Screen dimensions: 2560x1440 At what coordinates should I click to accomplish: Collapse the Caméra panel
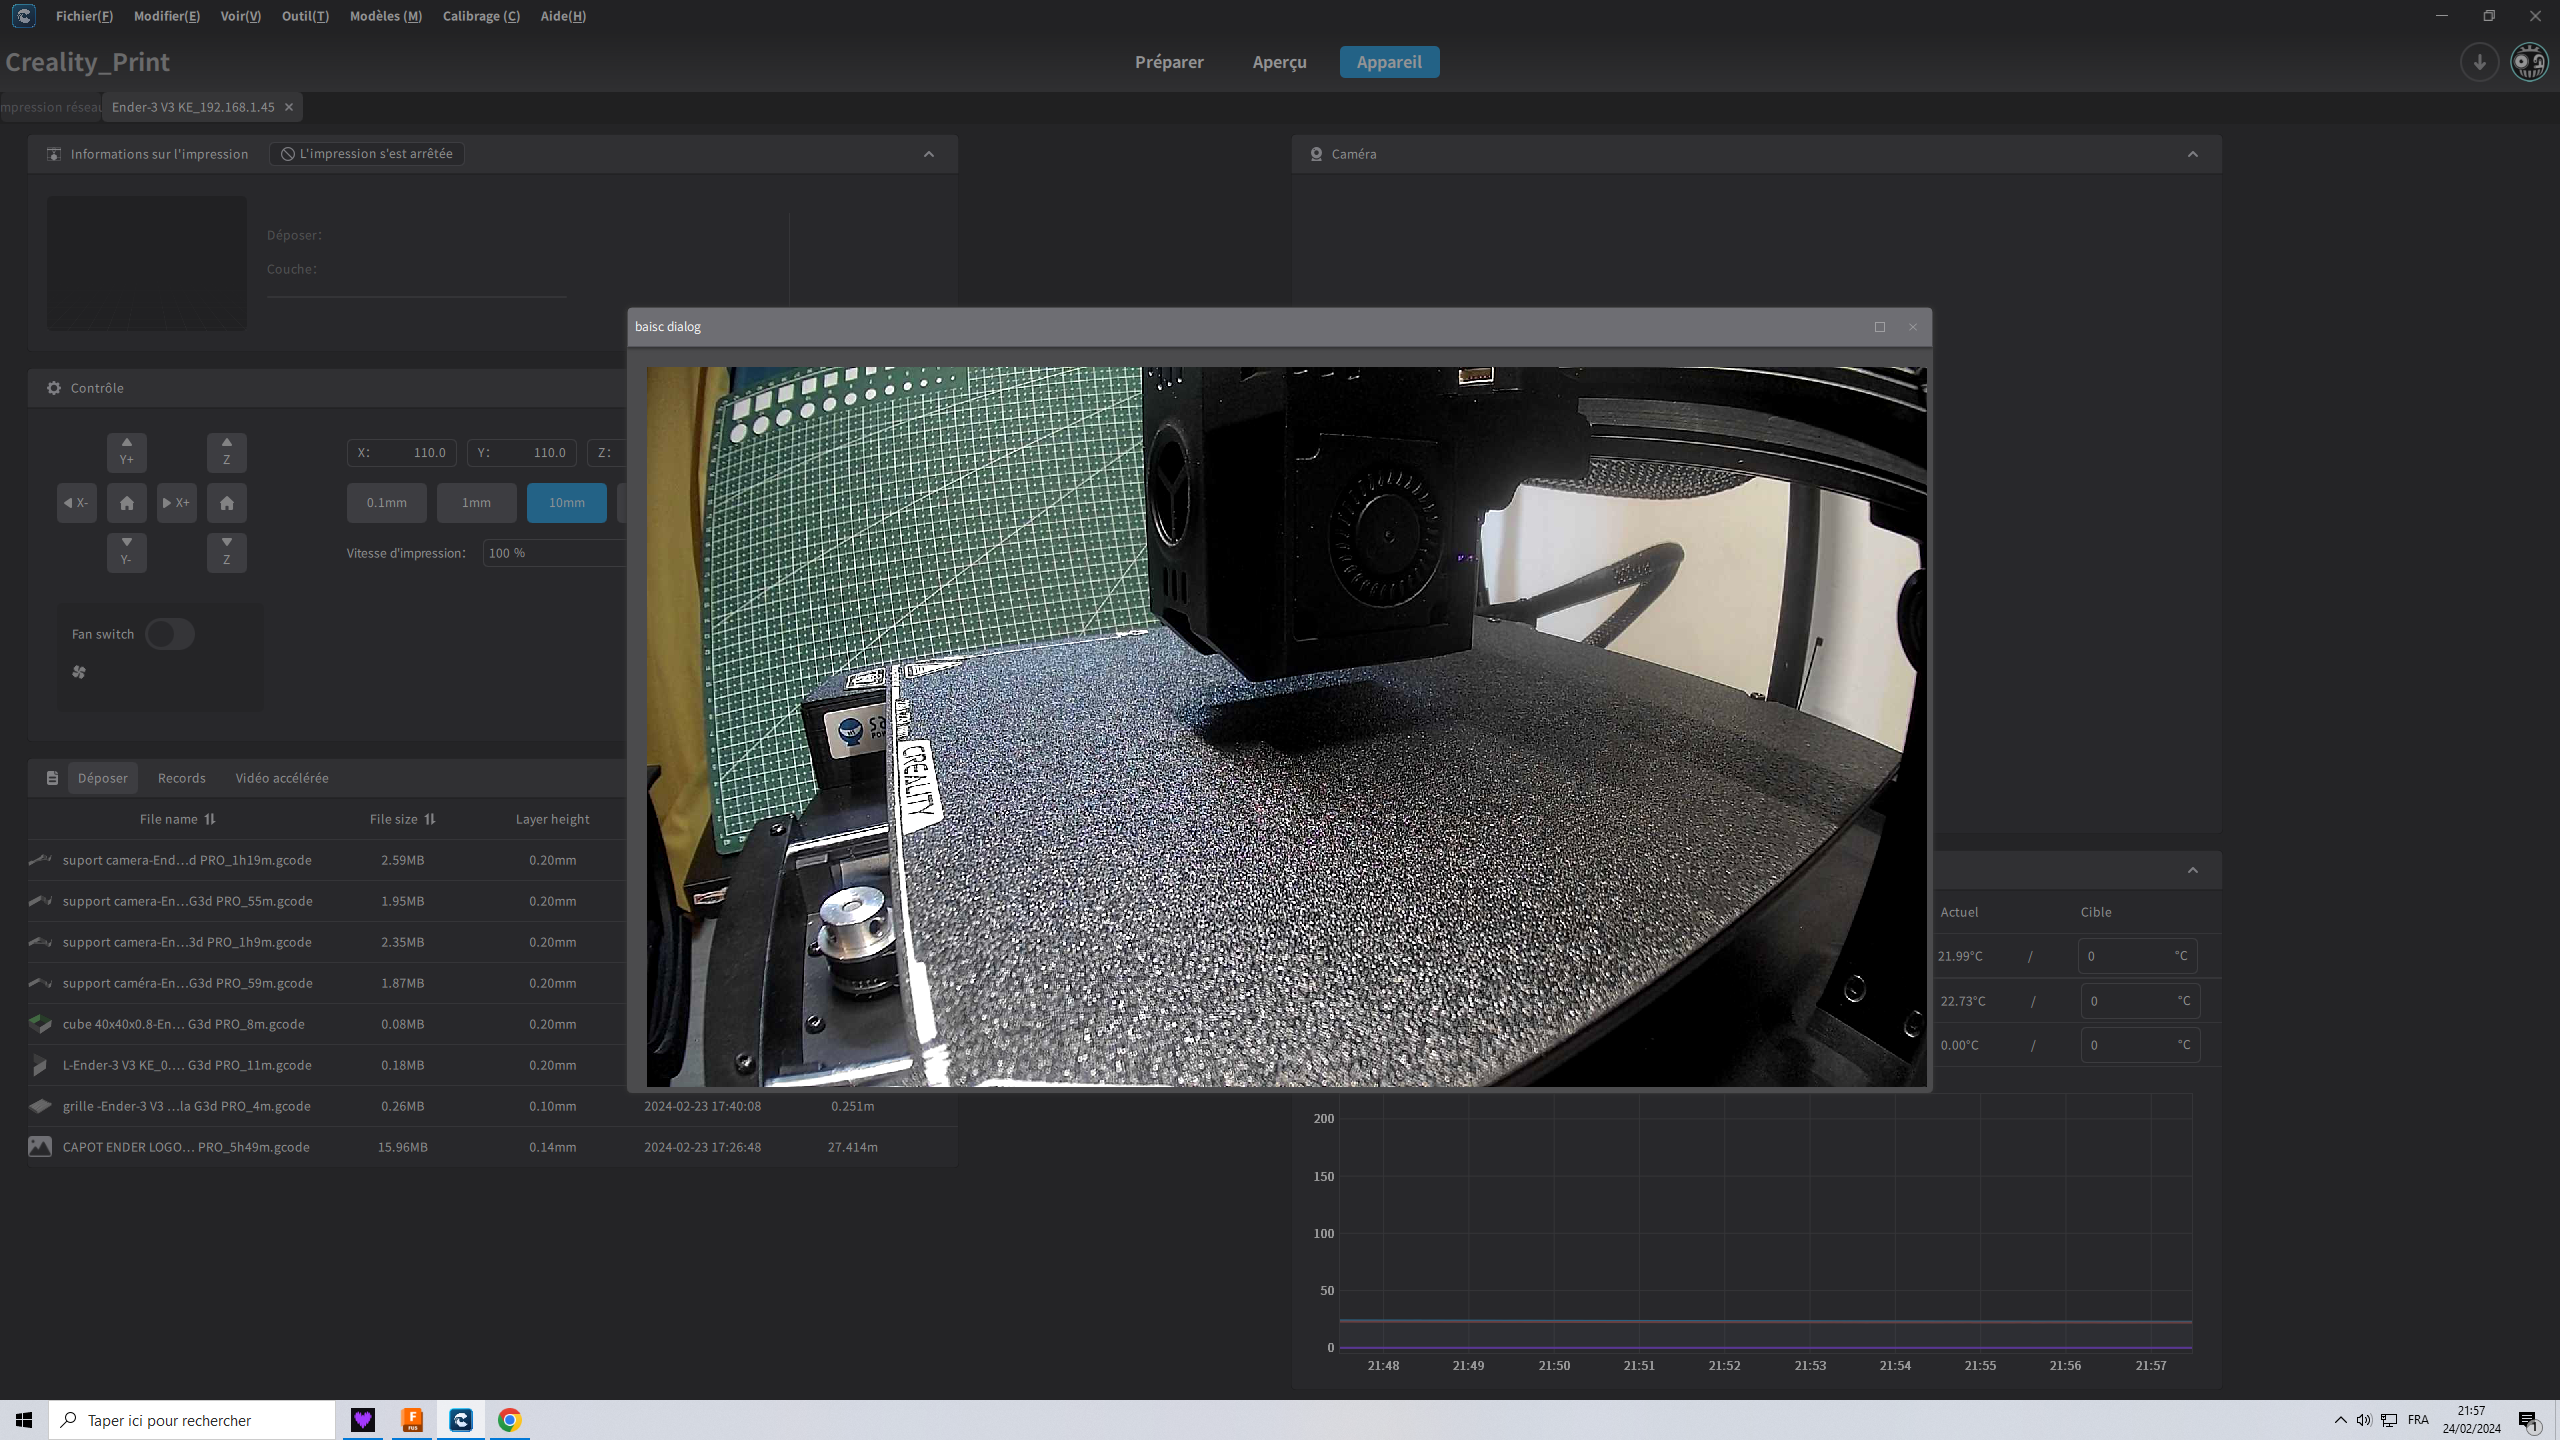[x=2192, y=154]
